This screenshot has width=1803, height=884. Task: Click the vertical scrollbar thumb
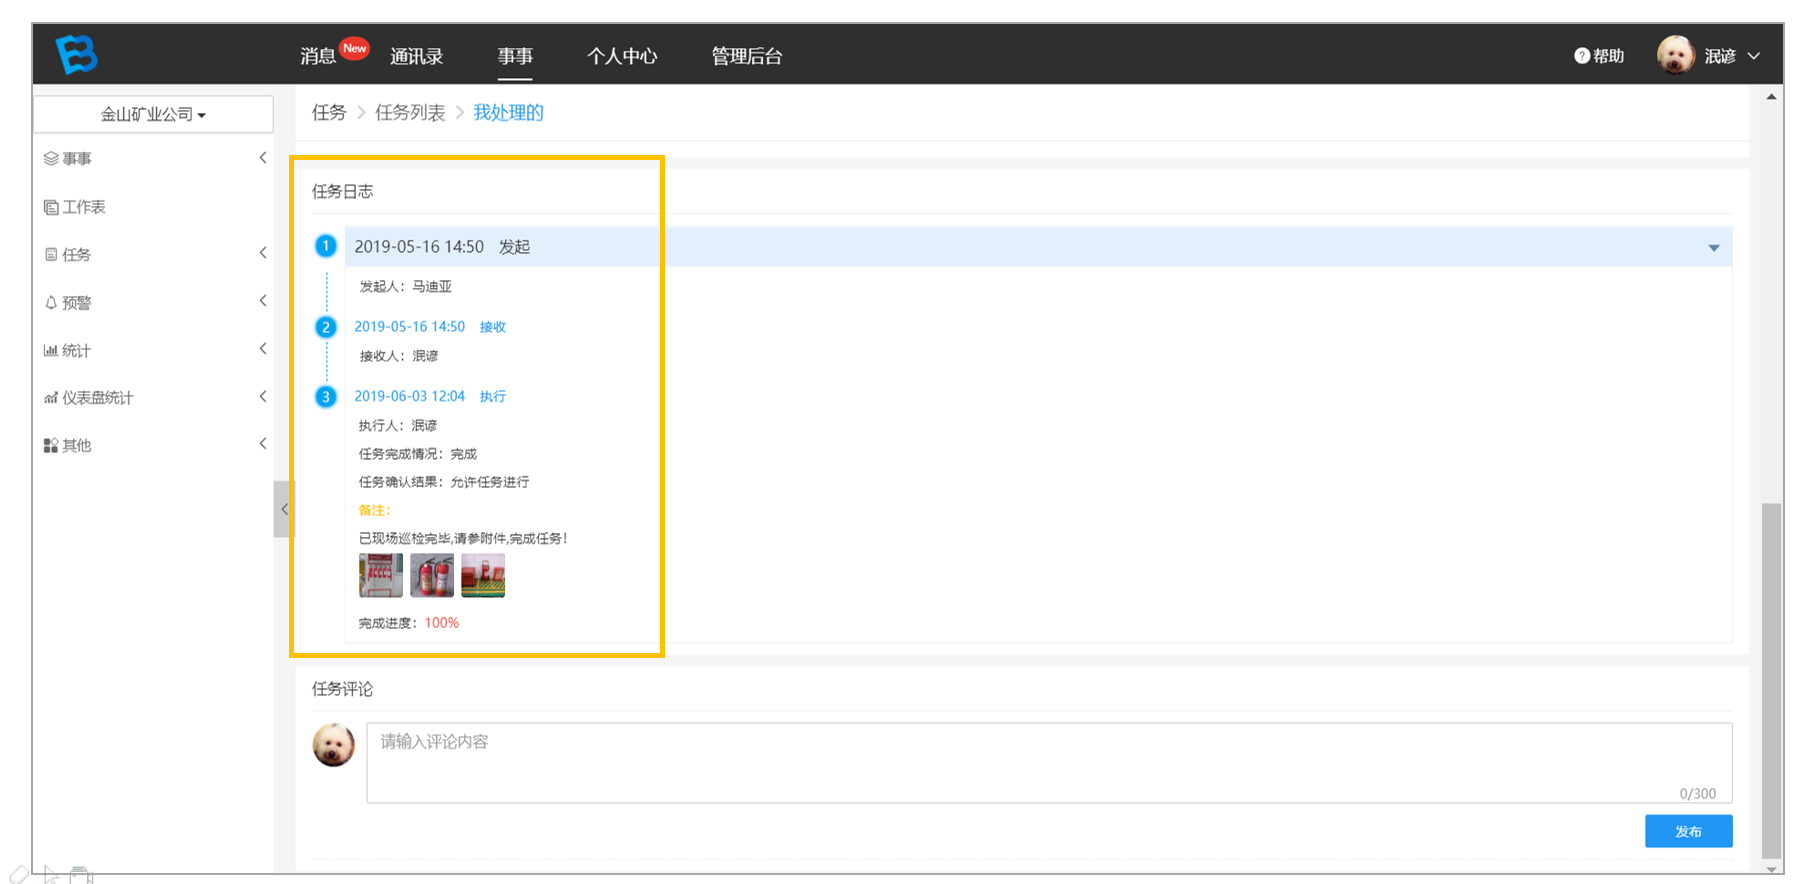coord(1771,680)
